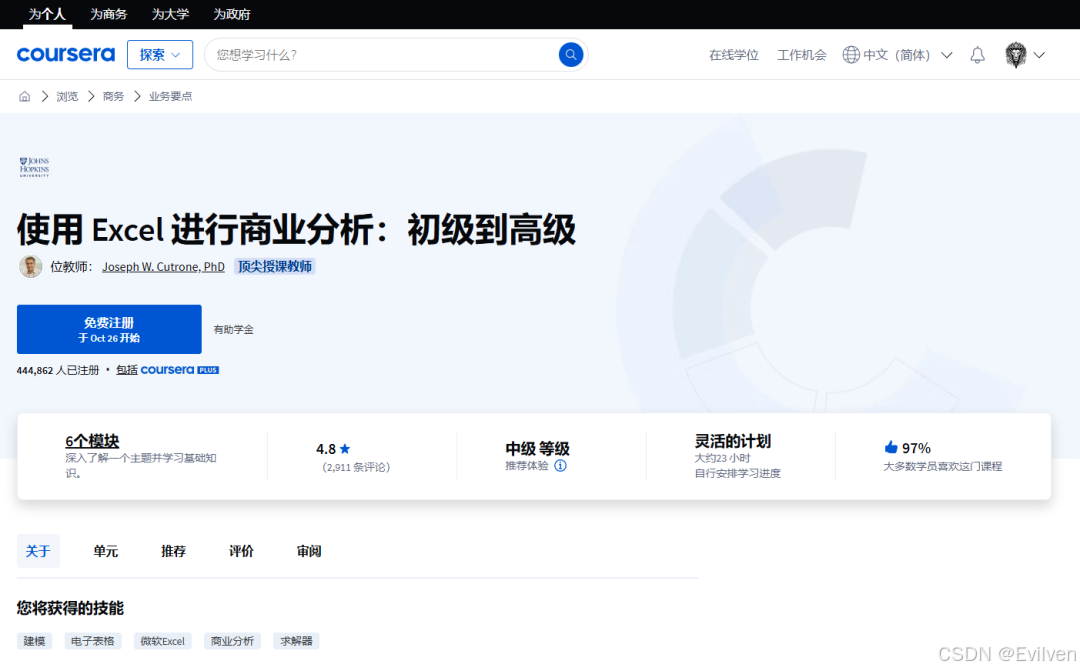The image size is (1080, 671).
Task: Open instructor Joseph W. Cutrone, PhD link
Action: [x=163, y=267]
